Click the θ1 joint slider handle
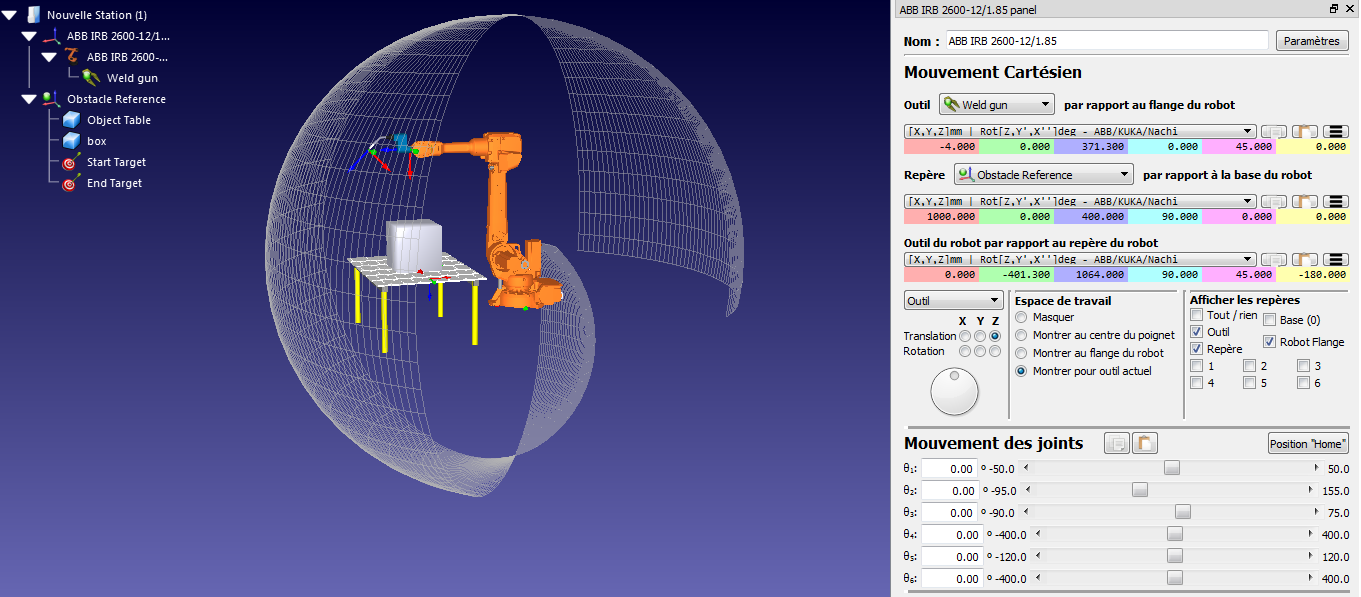The height and width of the screenshot is (597, 1361). tap(1172, 468)
